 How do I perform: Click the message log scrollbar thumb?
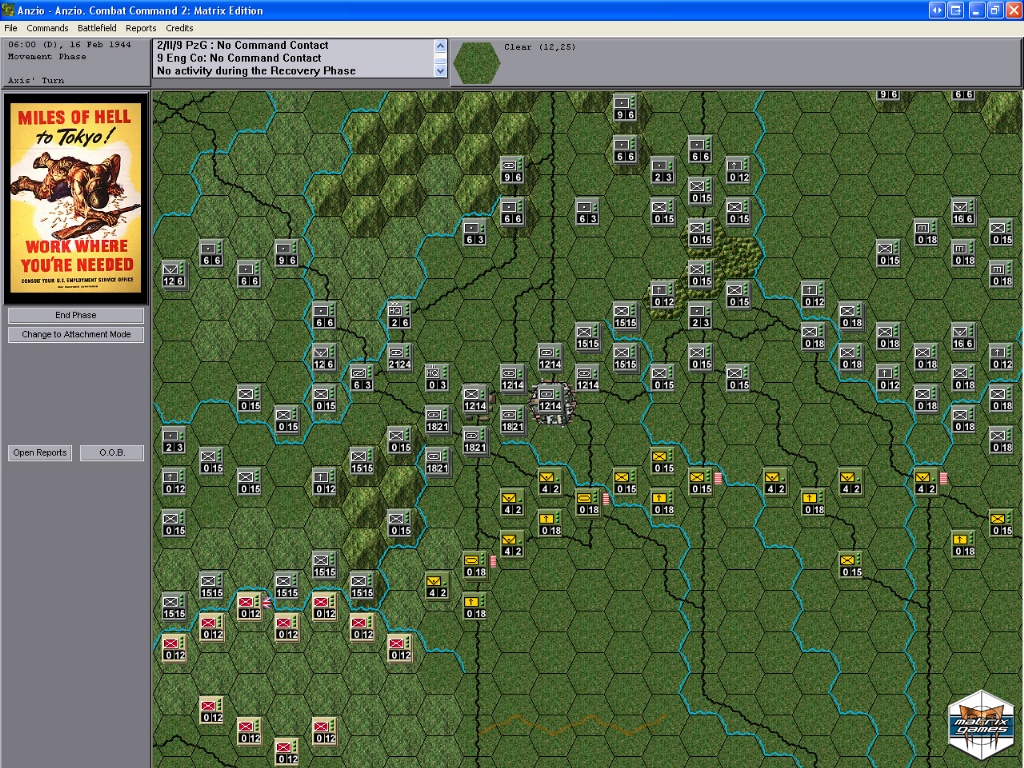pos(441,58)
